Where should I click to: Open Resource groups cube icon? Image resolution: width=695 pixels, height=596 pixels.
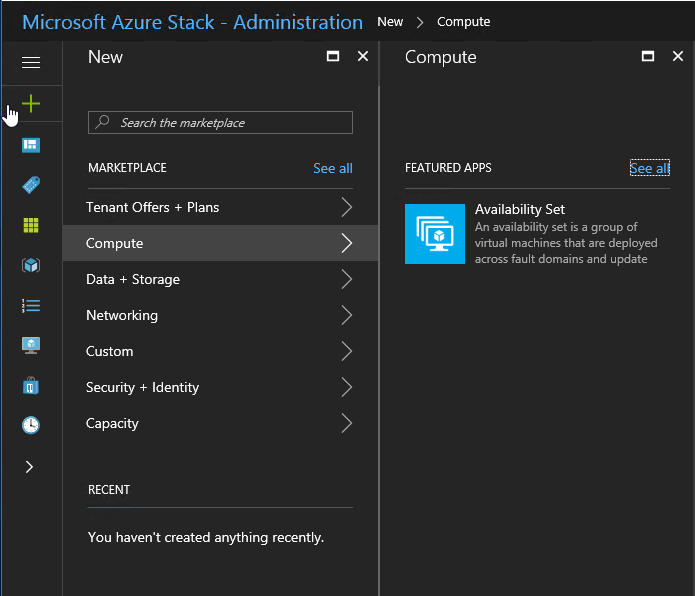[31, 265]
